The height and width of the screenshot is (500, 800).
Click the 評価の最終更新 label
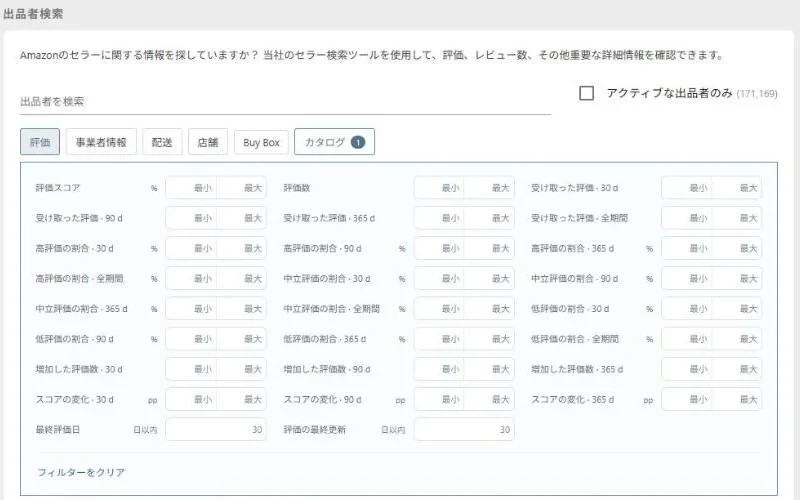click(x=315, y=430)
